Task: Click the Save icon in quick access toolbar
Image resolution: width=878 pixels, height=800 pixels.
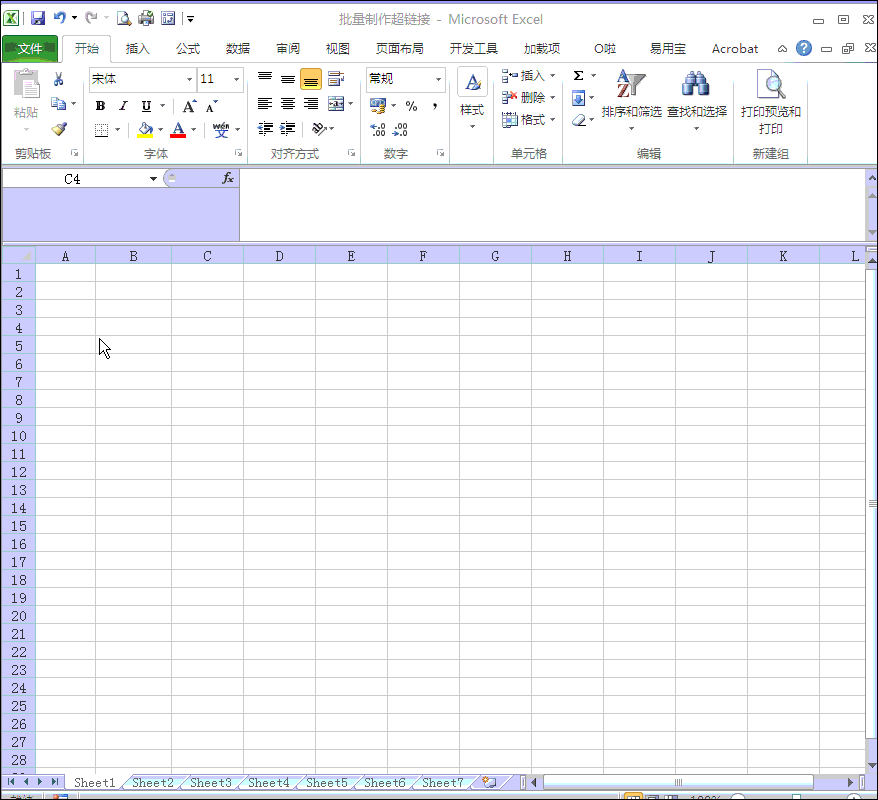Action: point(38,18)
